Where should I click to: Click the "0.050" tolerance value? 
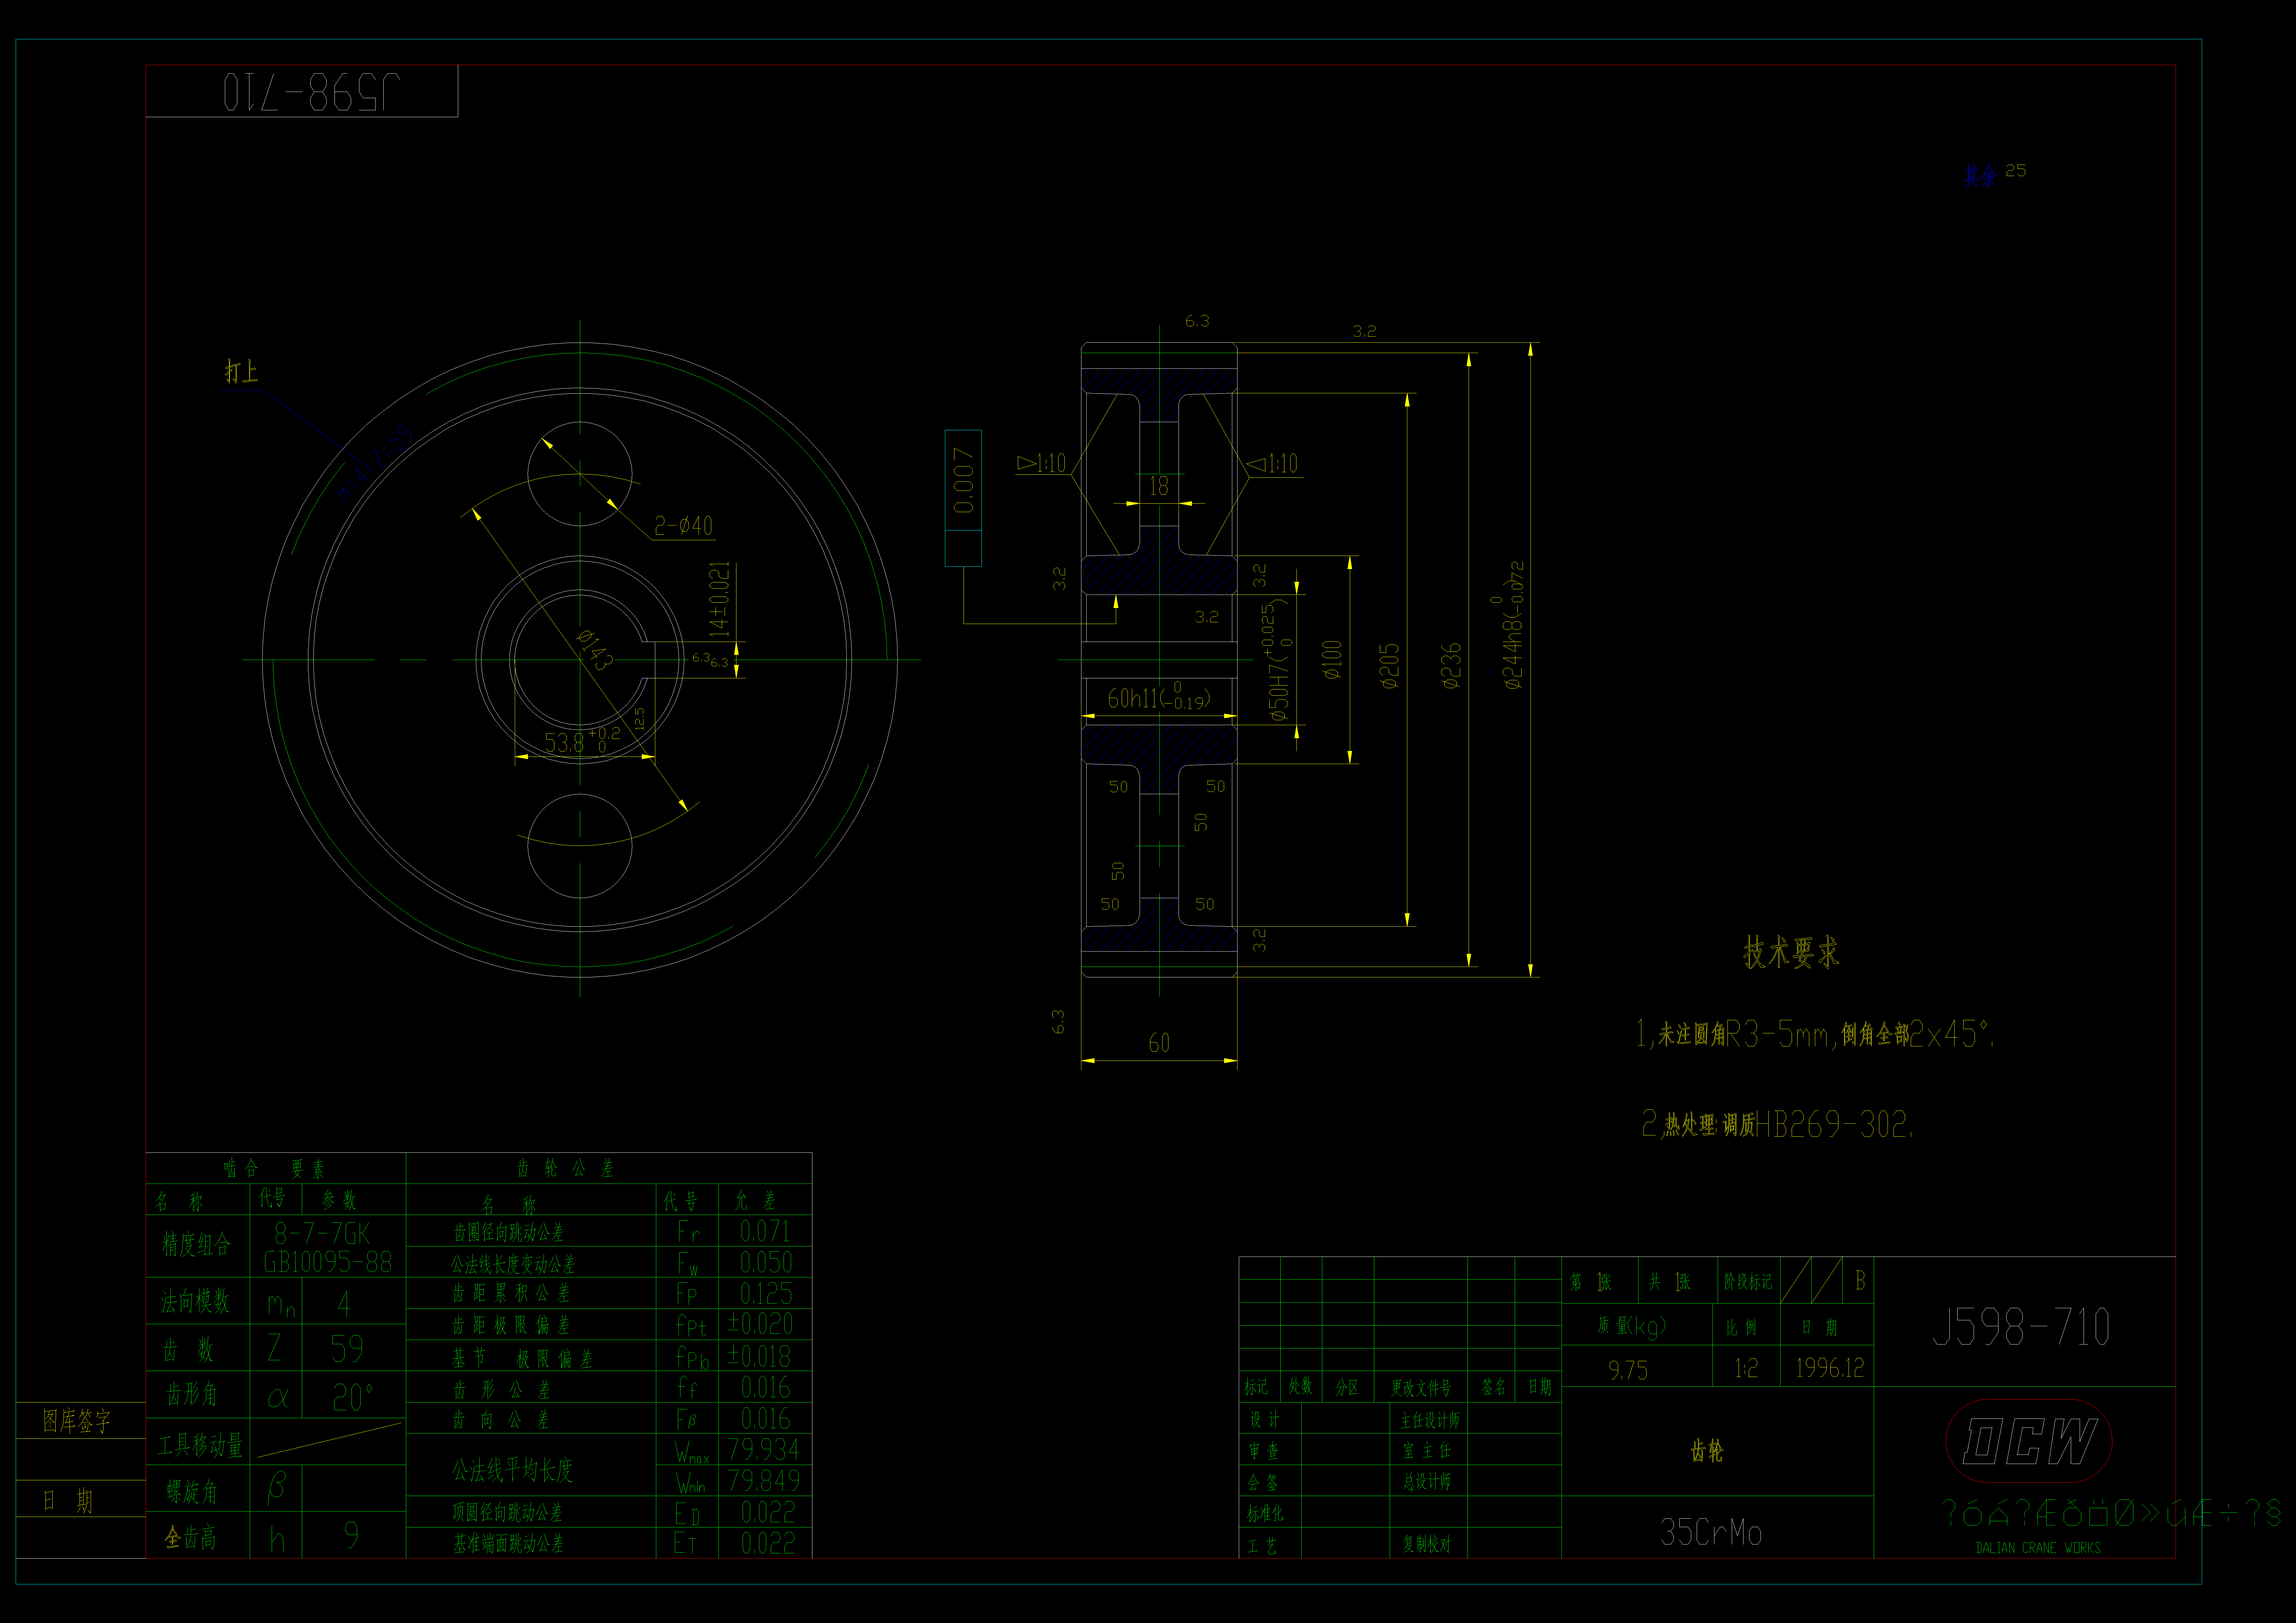[x=766, y=1262]
